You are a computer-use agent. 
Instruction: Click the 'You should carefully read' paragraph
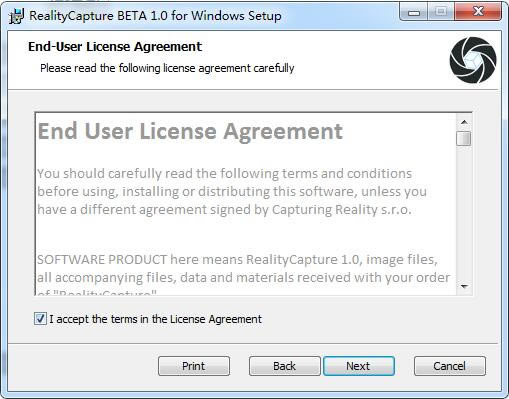(x=232, y=192)
